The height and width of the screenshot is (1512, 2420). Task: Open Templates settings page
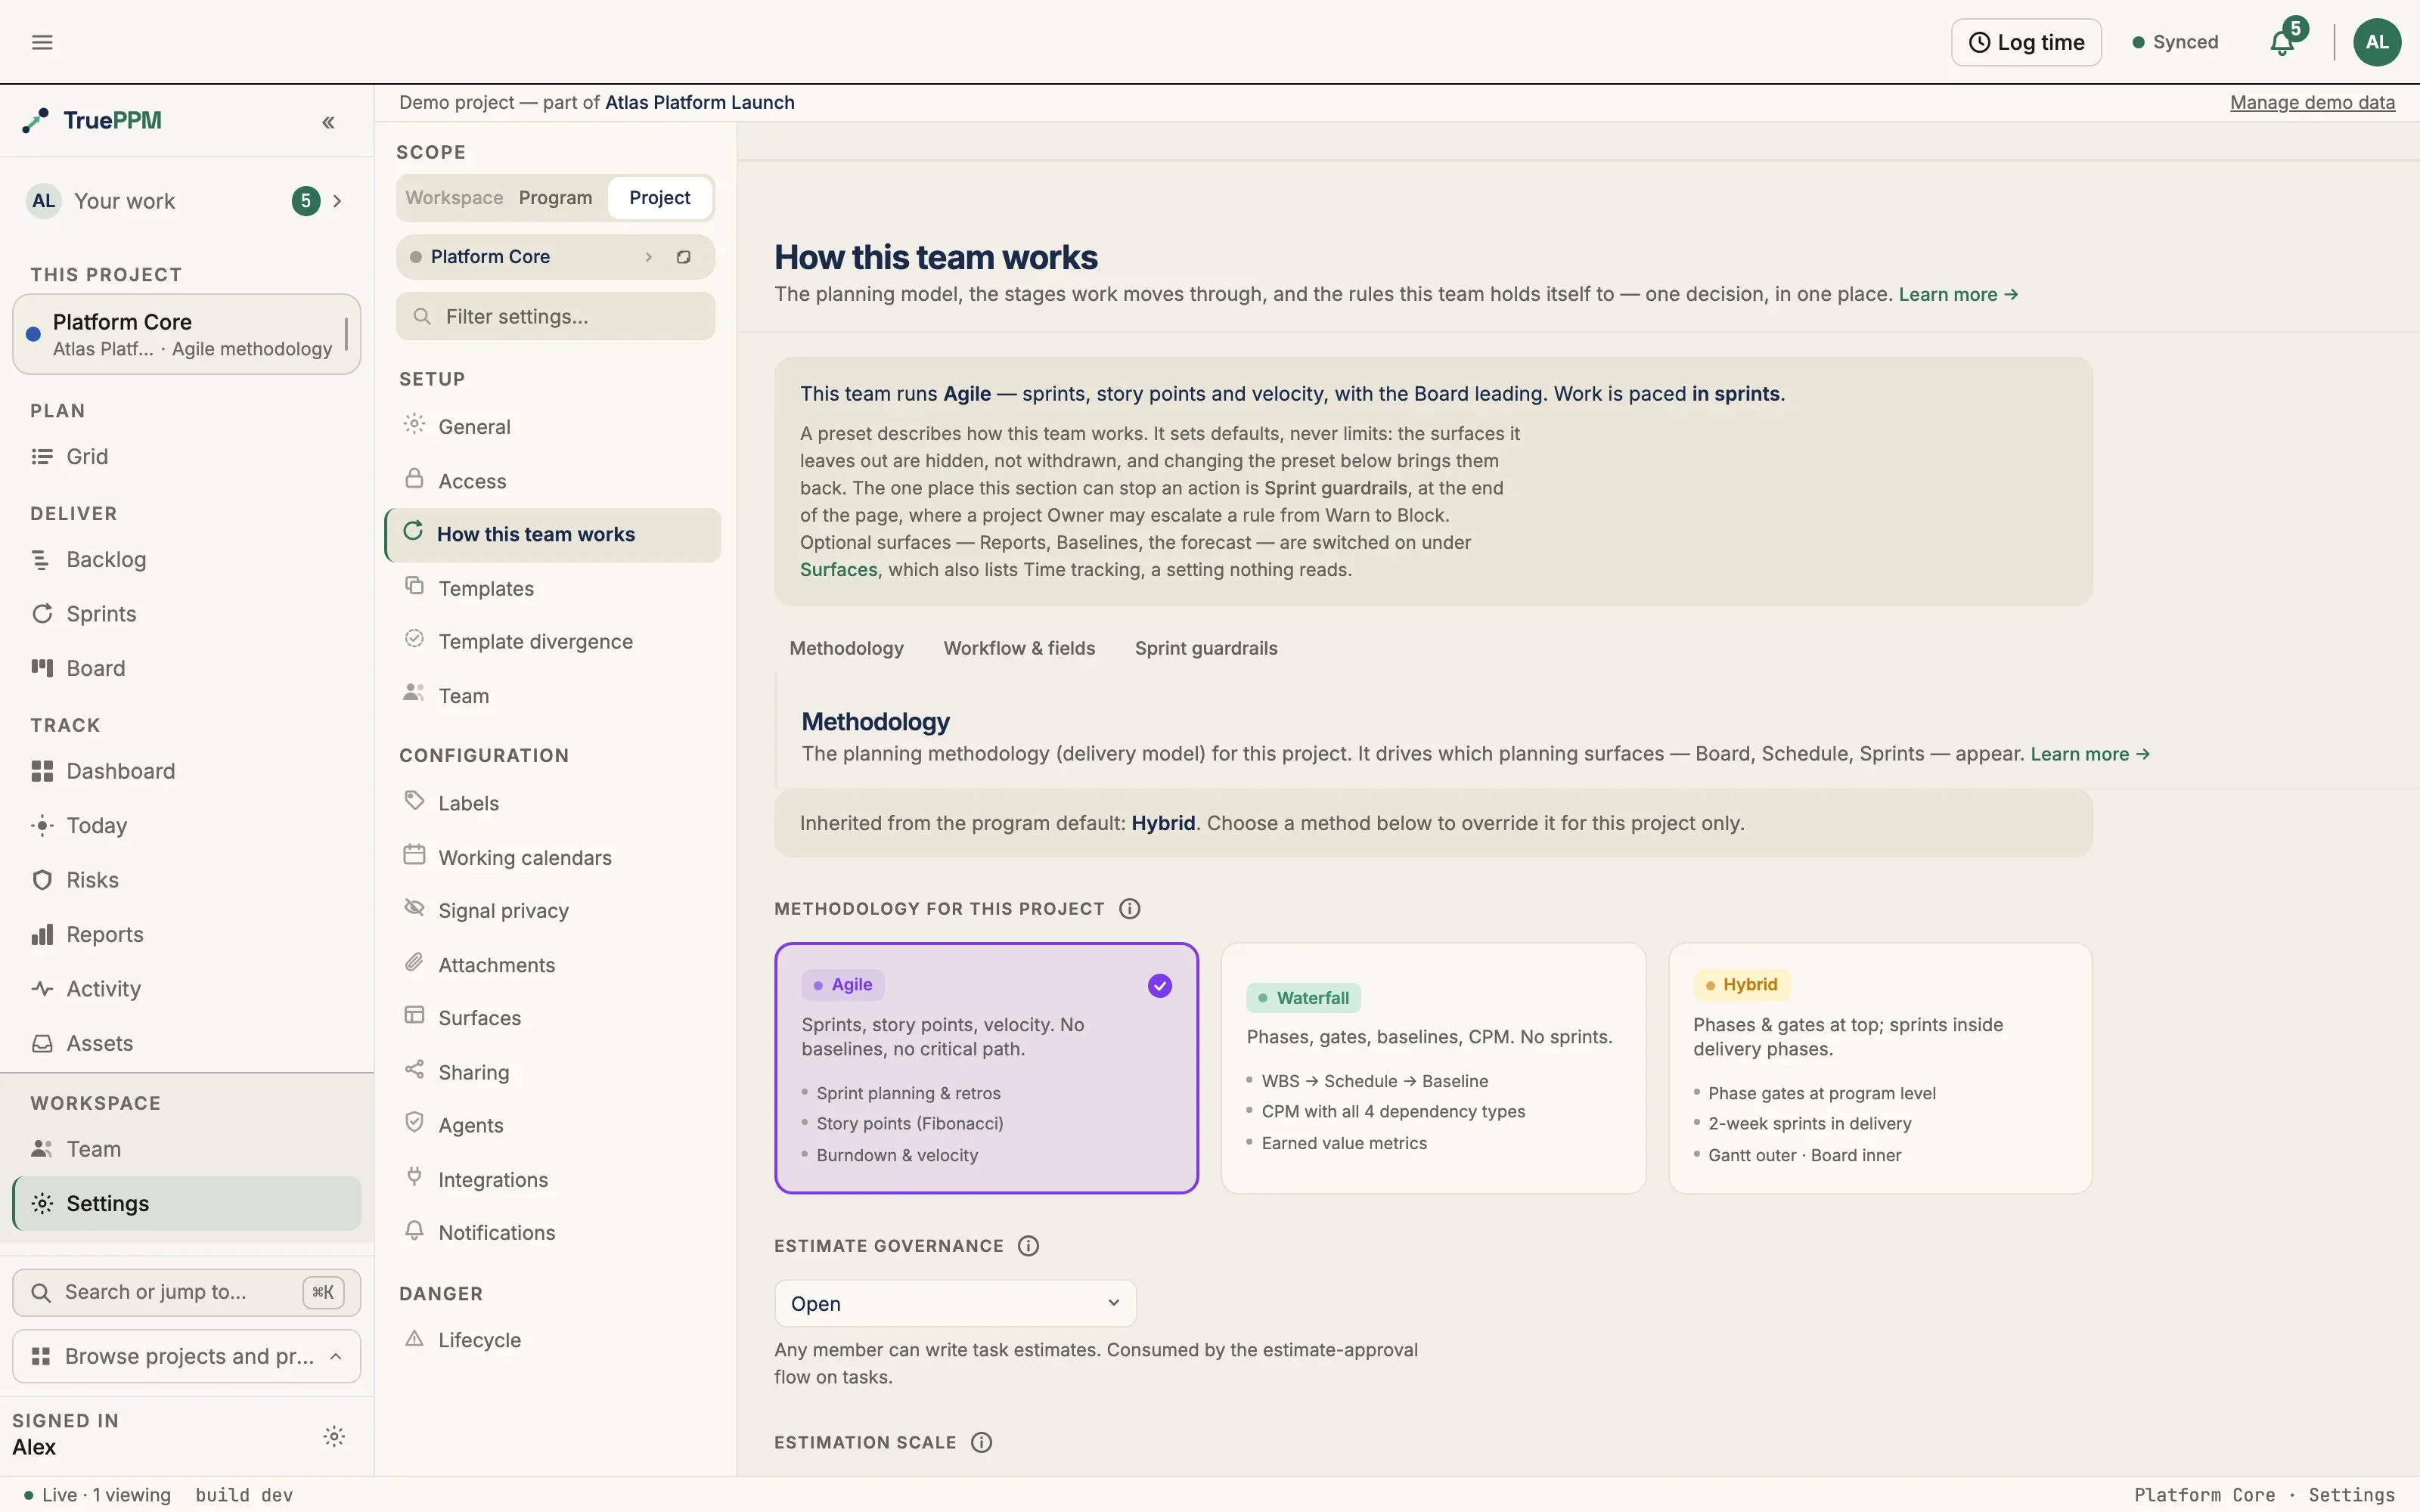click(553, 589)
